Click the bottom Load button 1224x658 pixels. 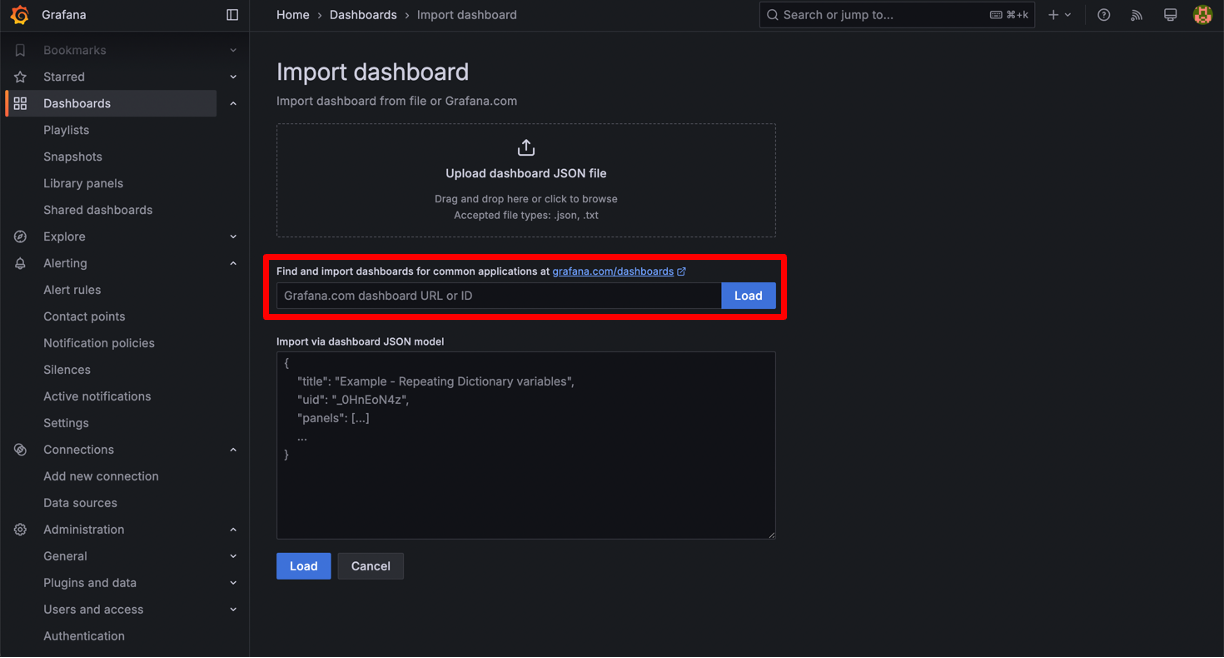pos(304,566)
